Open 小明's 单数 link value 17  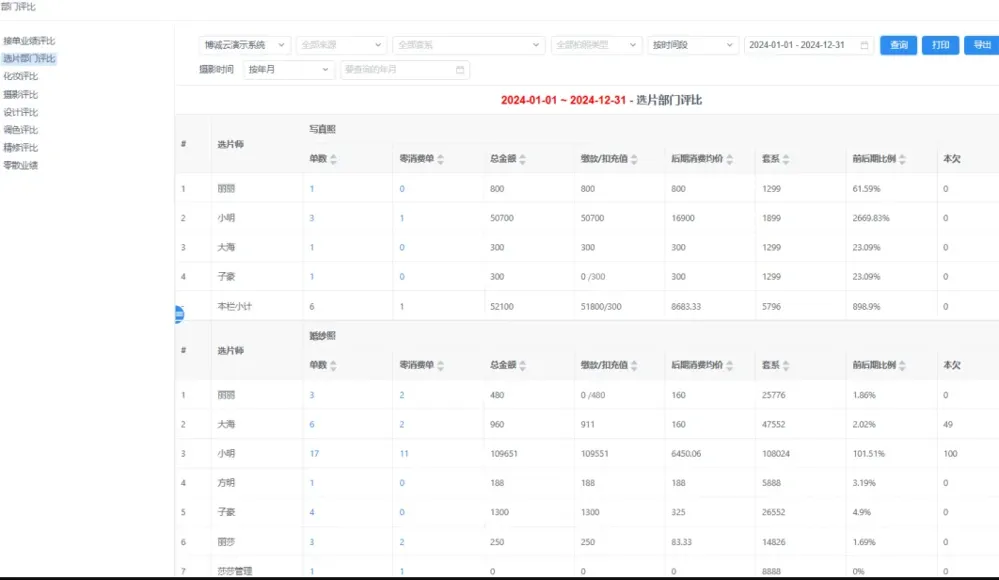314,454
